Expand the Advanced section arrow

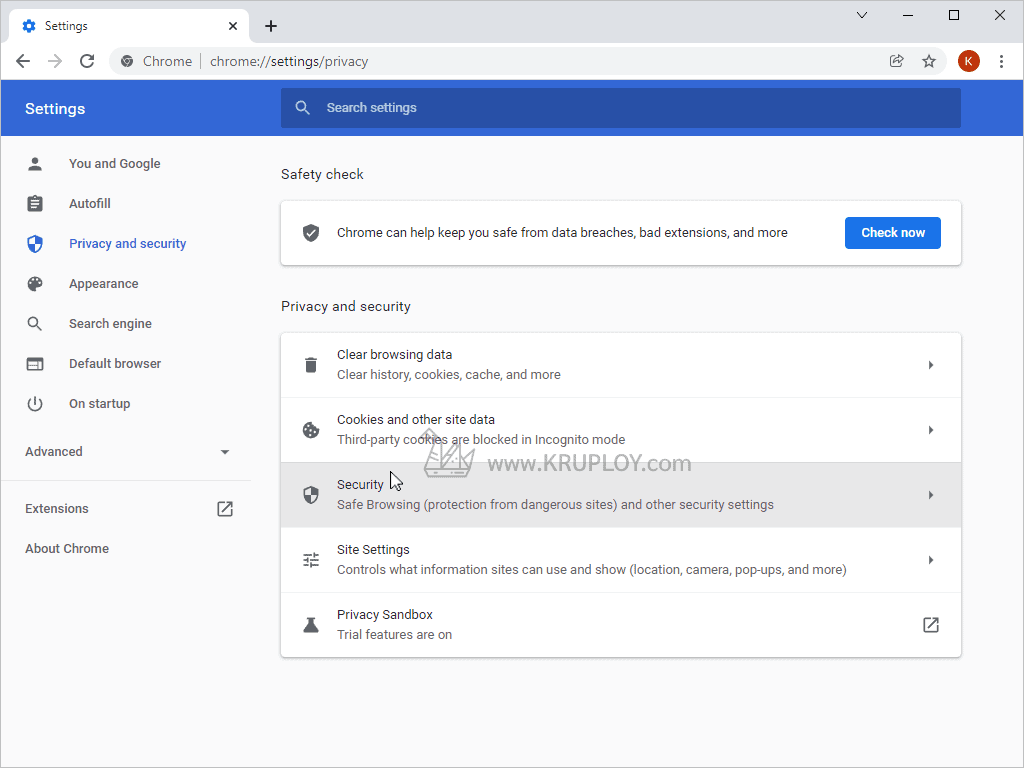(225, 452)
